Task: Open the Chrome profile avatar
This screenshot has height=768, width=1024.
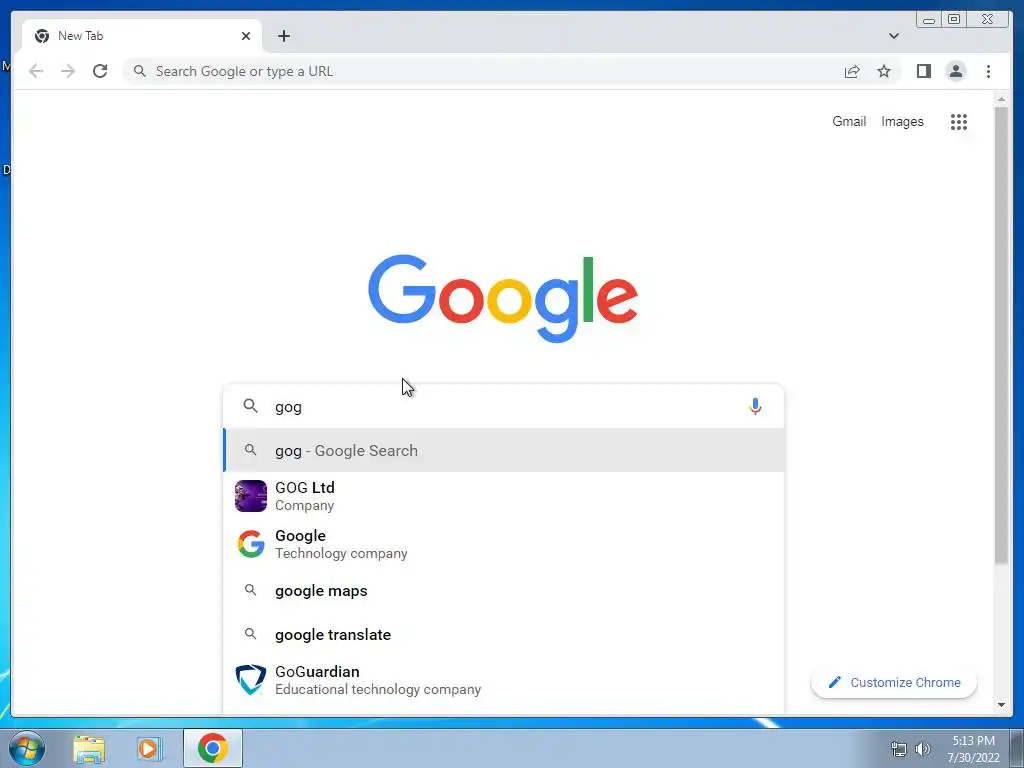Action: (955, 71)
